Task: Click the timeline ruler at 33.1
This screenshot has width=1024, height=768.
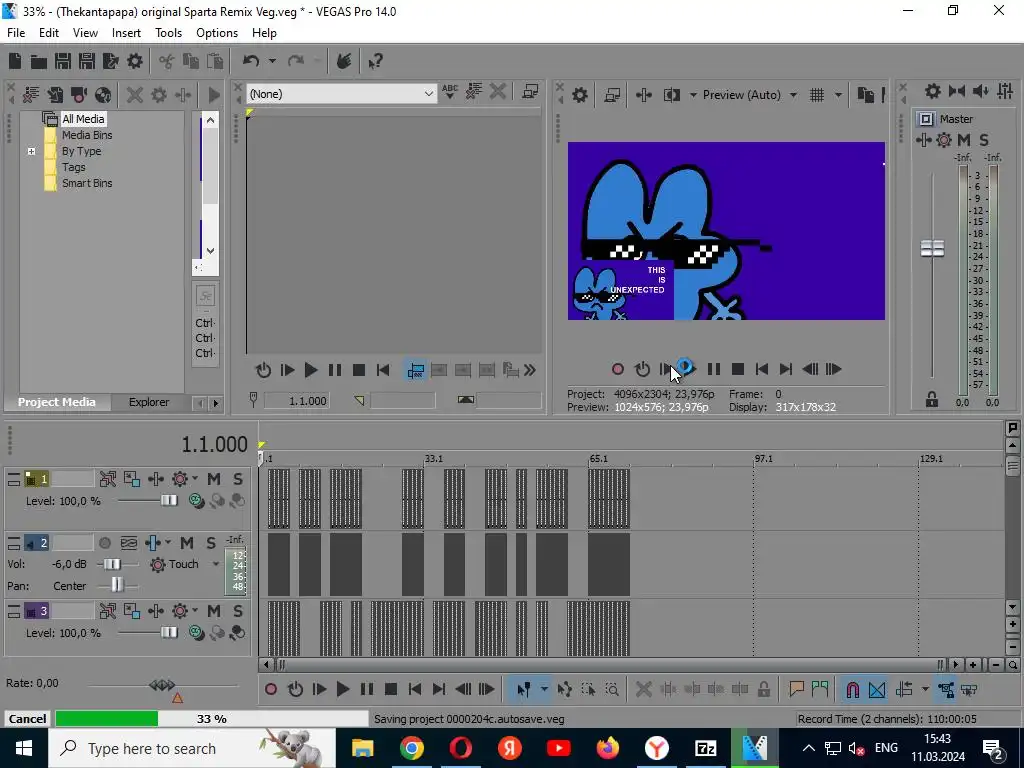Action: click(x=434, y=458)
